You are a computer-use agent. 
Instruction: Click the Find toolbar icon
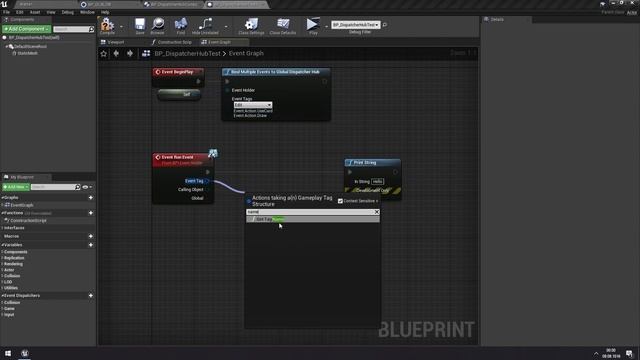tap(181, 24)
